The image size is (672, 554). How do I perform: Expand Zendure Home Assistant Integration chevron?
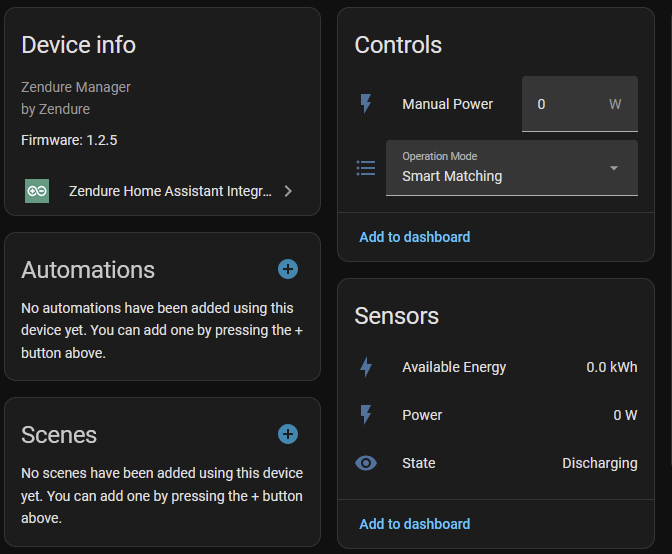tap(288, 191)
